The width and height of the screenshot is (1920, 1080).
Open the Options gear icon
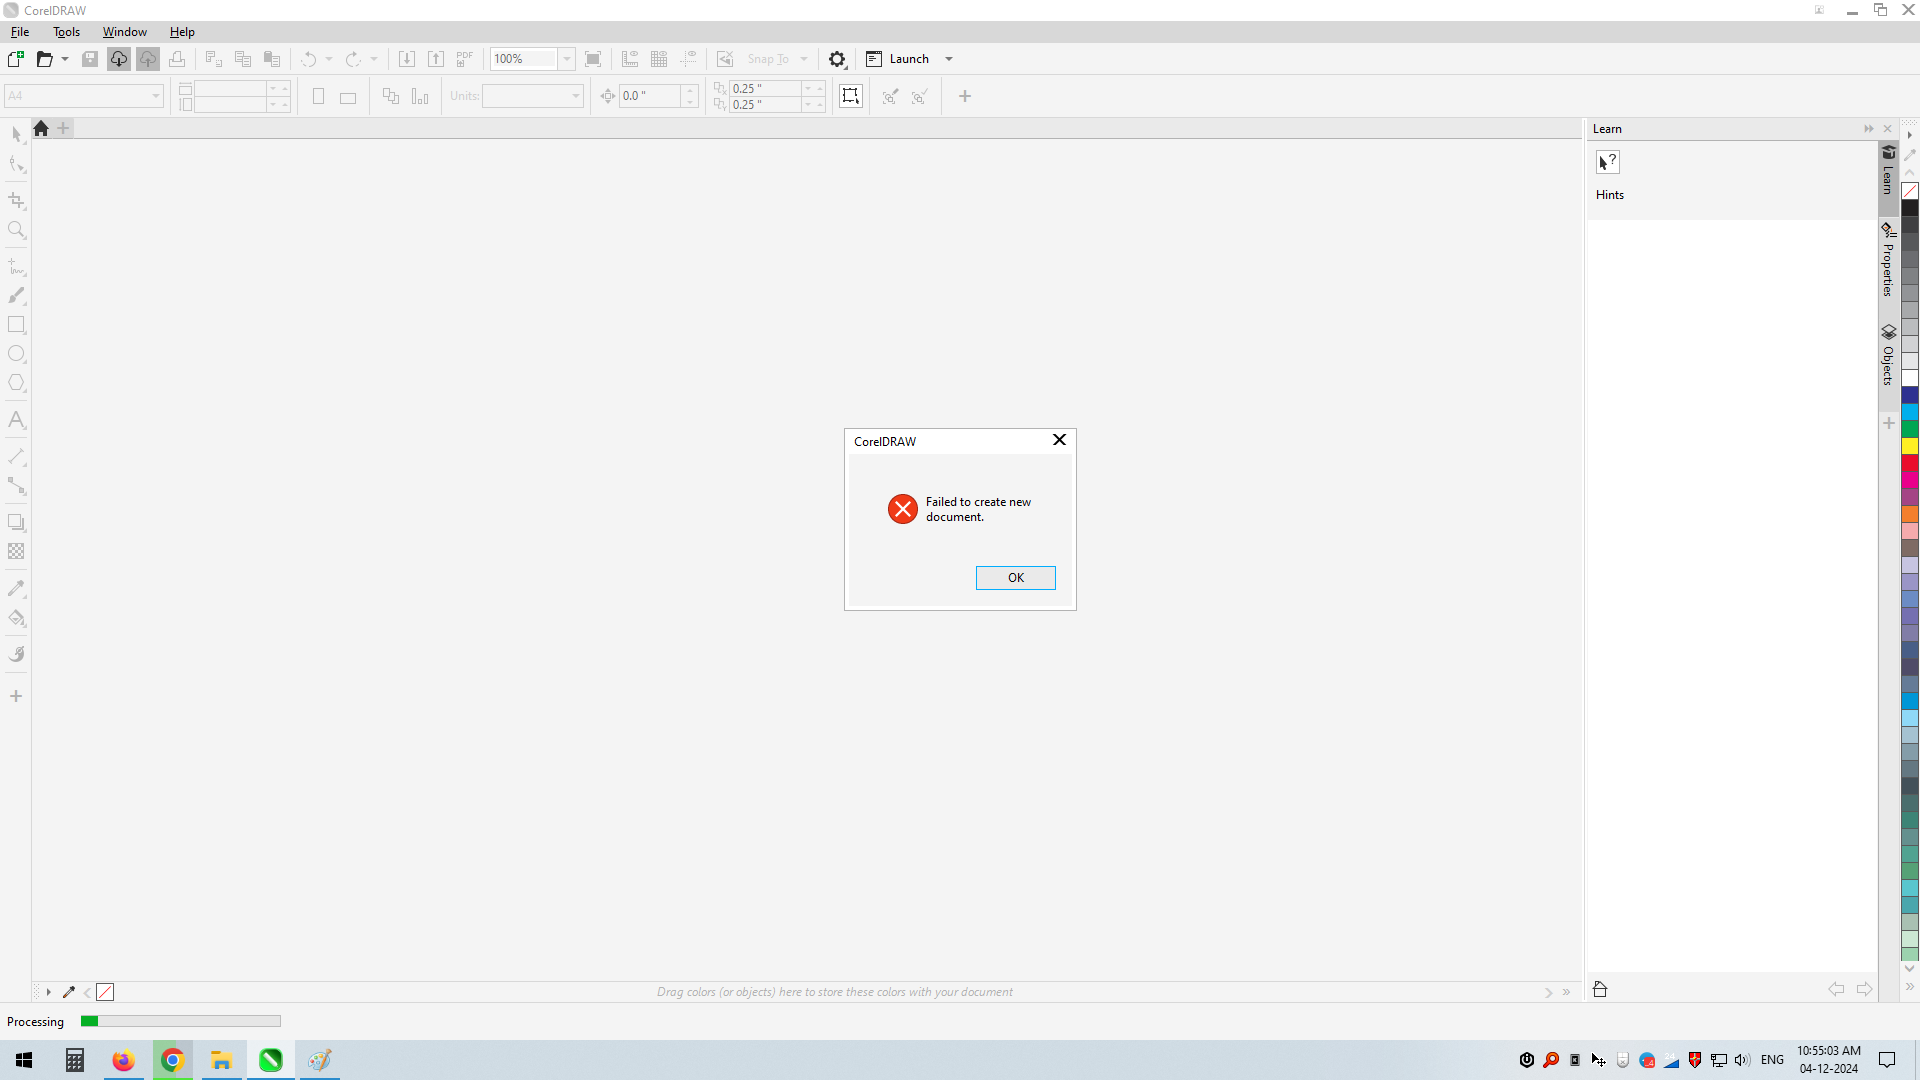(x=838, y=59)
